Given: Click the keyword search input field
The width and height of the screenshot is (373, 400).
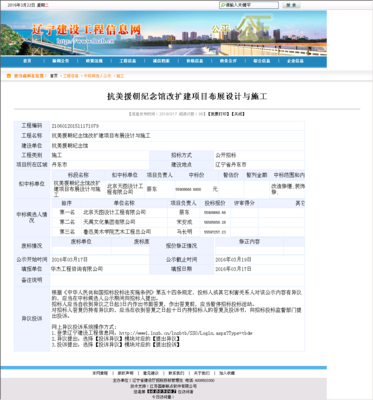Looking at the screenshot, I should click(x=249, y=5).
